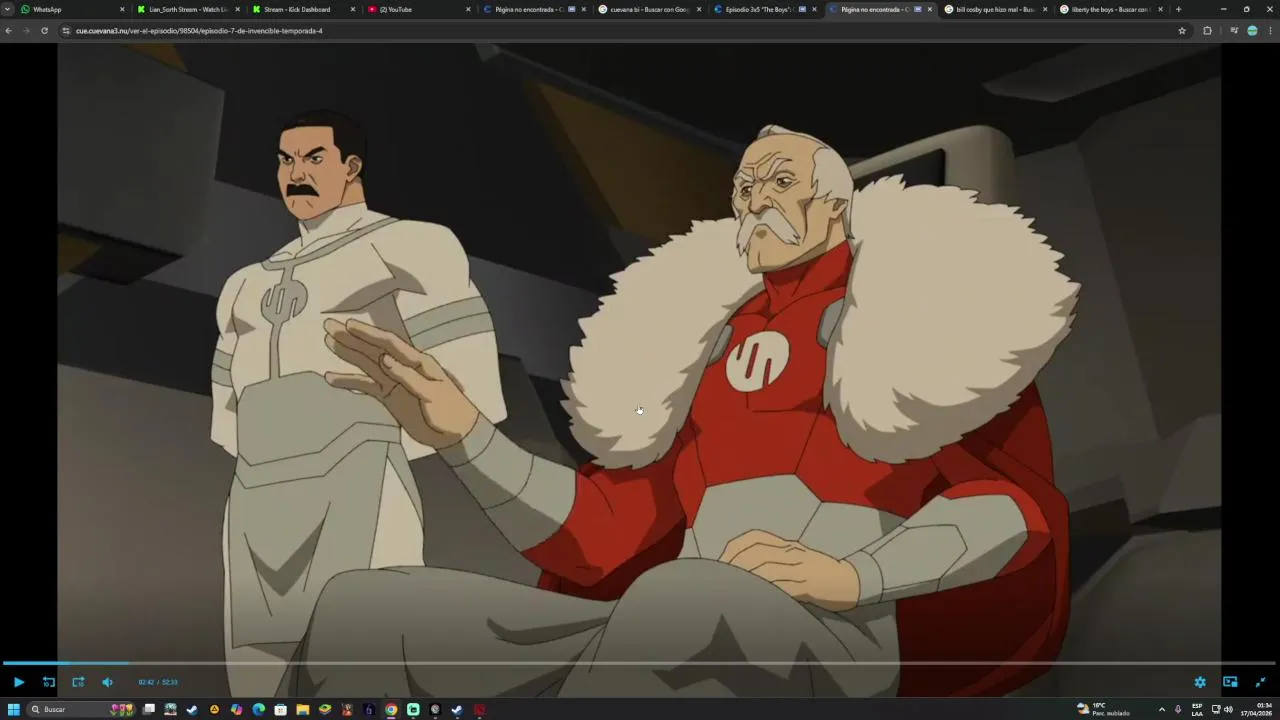Exit fullscreen in video player
Image resolution: width=1280 pixels, height=720 pixels.
tap(1260, 682)
